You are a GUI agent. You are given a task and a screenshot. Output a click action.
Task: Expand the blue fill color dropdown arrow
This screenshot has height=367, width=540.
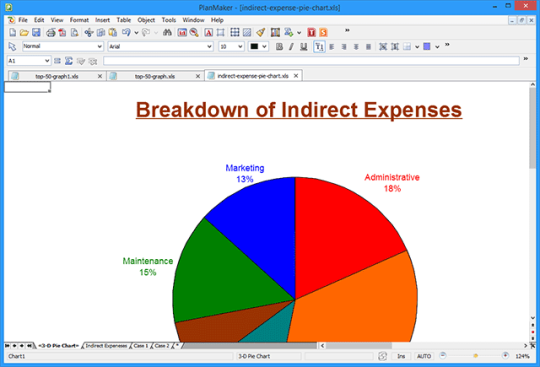point(437,46)
